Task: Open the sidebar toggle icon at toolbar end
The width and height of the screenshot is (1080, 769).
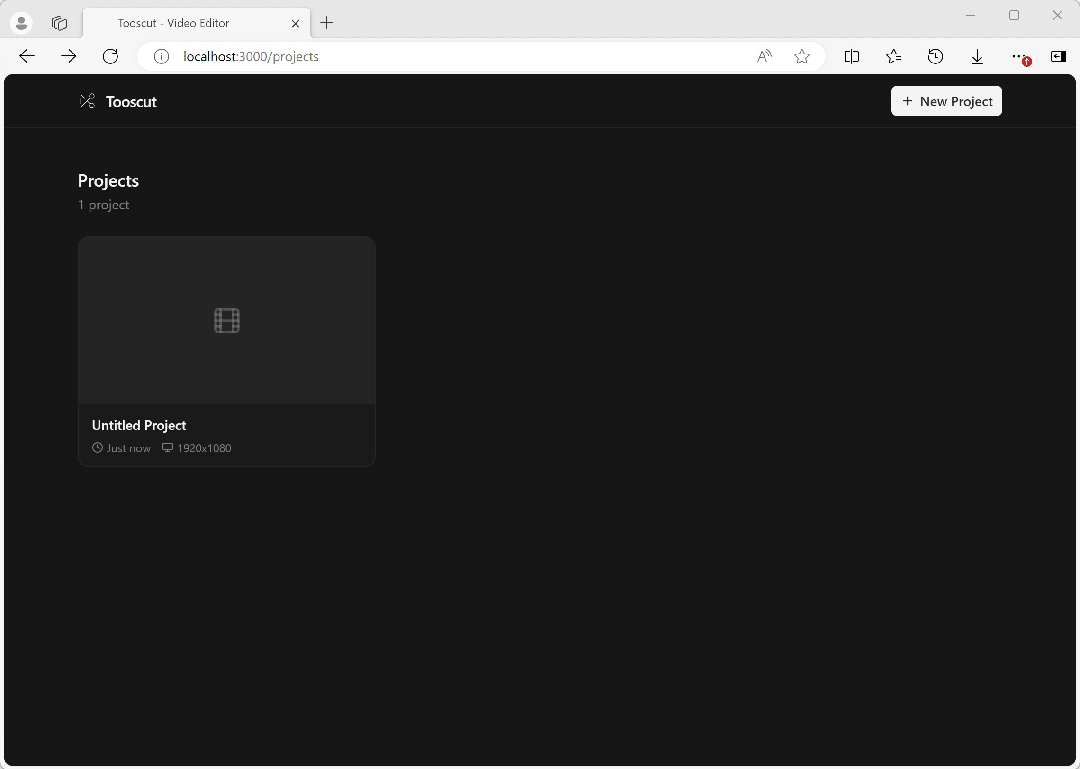Action: click(1059, 57)
